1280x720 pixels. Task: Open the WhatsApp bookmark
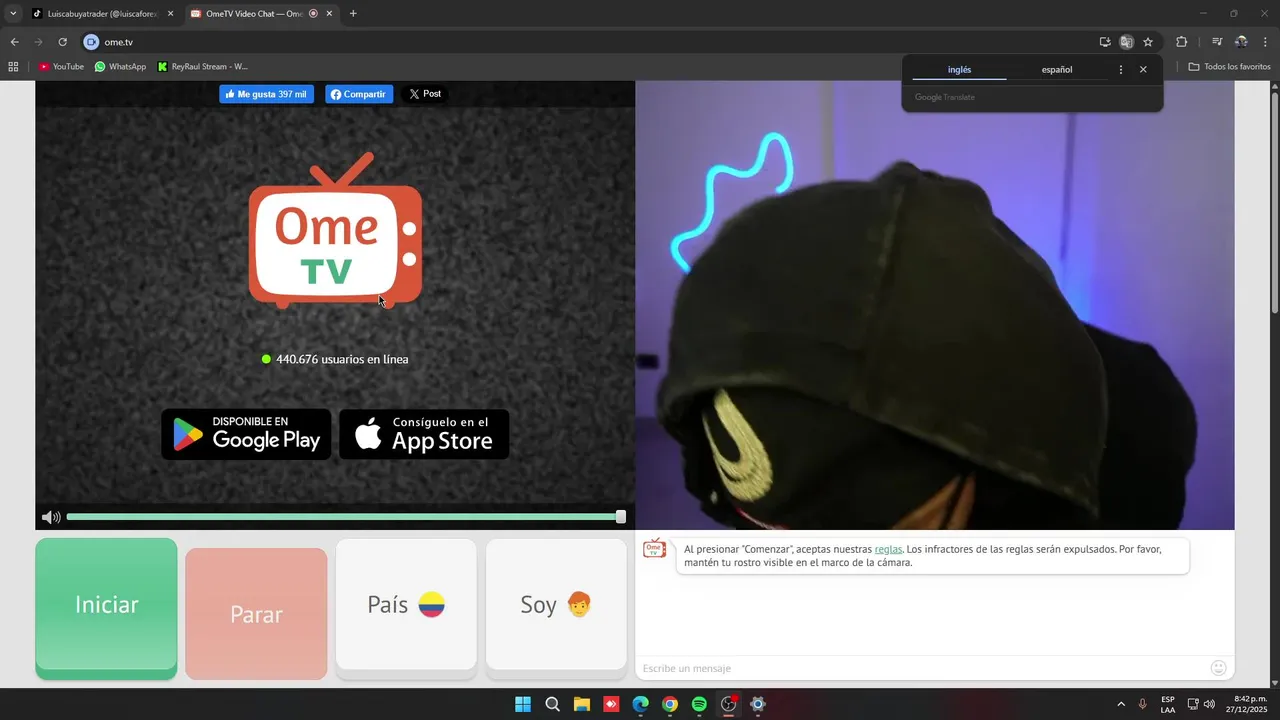coord(120,67)
